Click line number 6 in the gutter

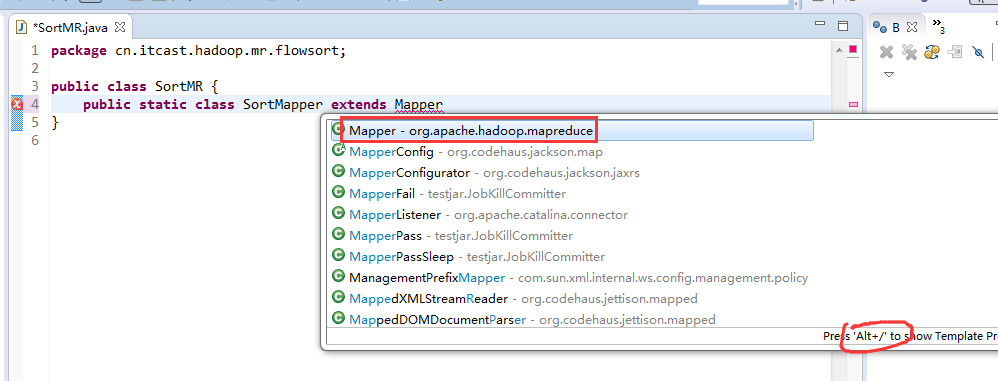[x=34, y=140]
